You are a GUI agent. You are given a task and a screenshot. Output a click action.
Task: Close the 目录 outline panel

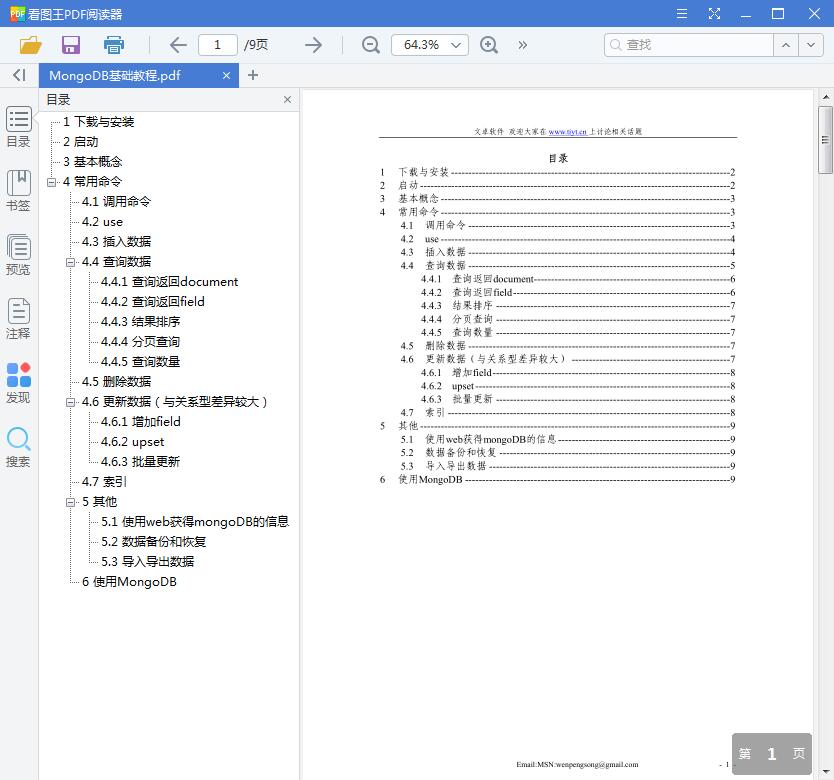[287, 99]
